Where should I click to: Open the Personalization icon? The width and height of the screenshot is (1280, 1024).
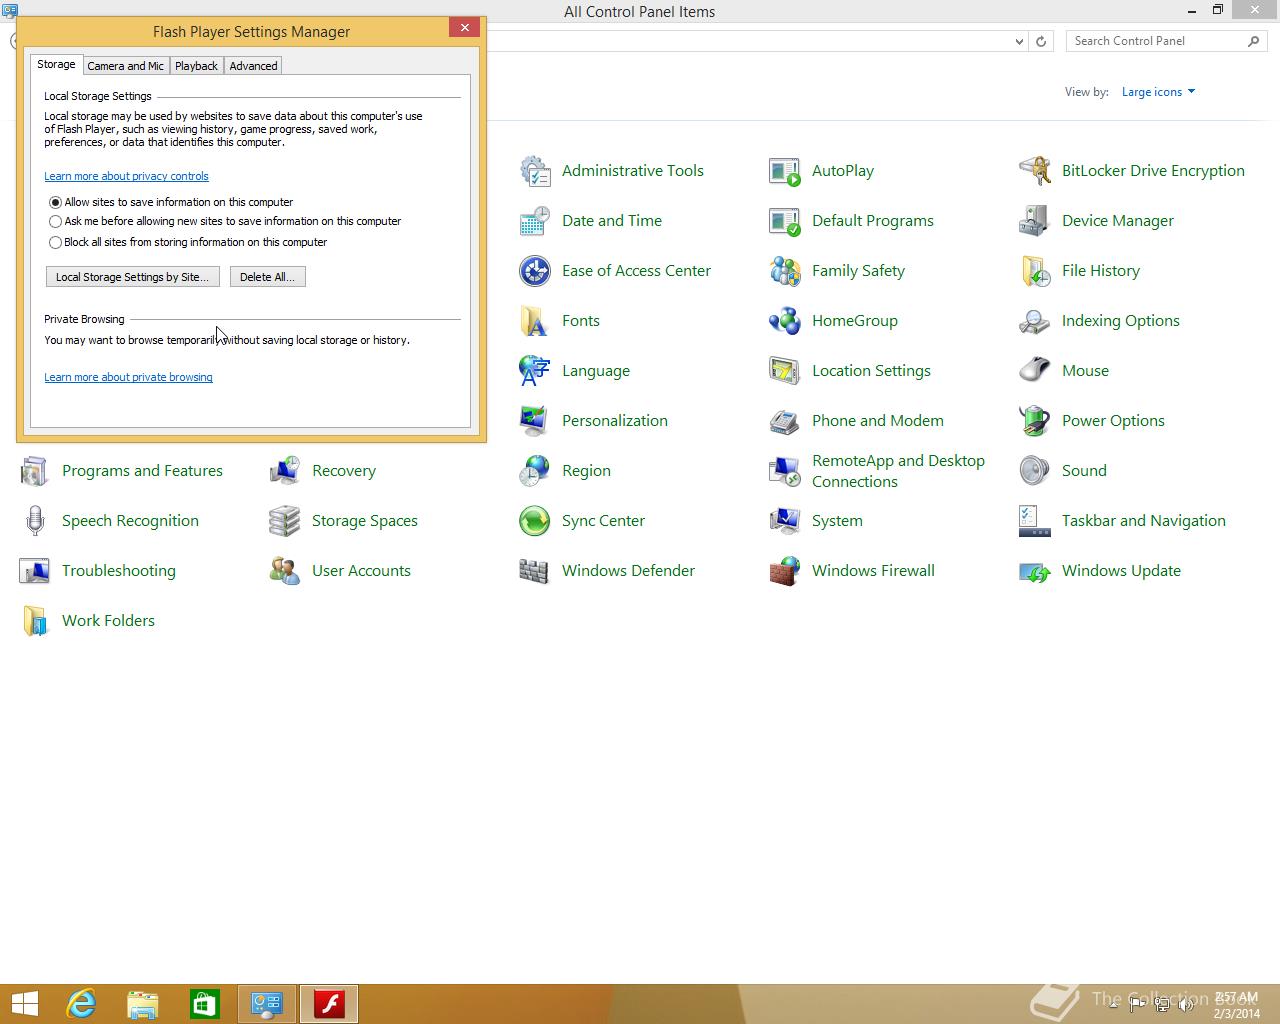tap(535, 421)
